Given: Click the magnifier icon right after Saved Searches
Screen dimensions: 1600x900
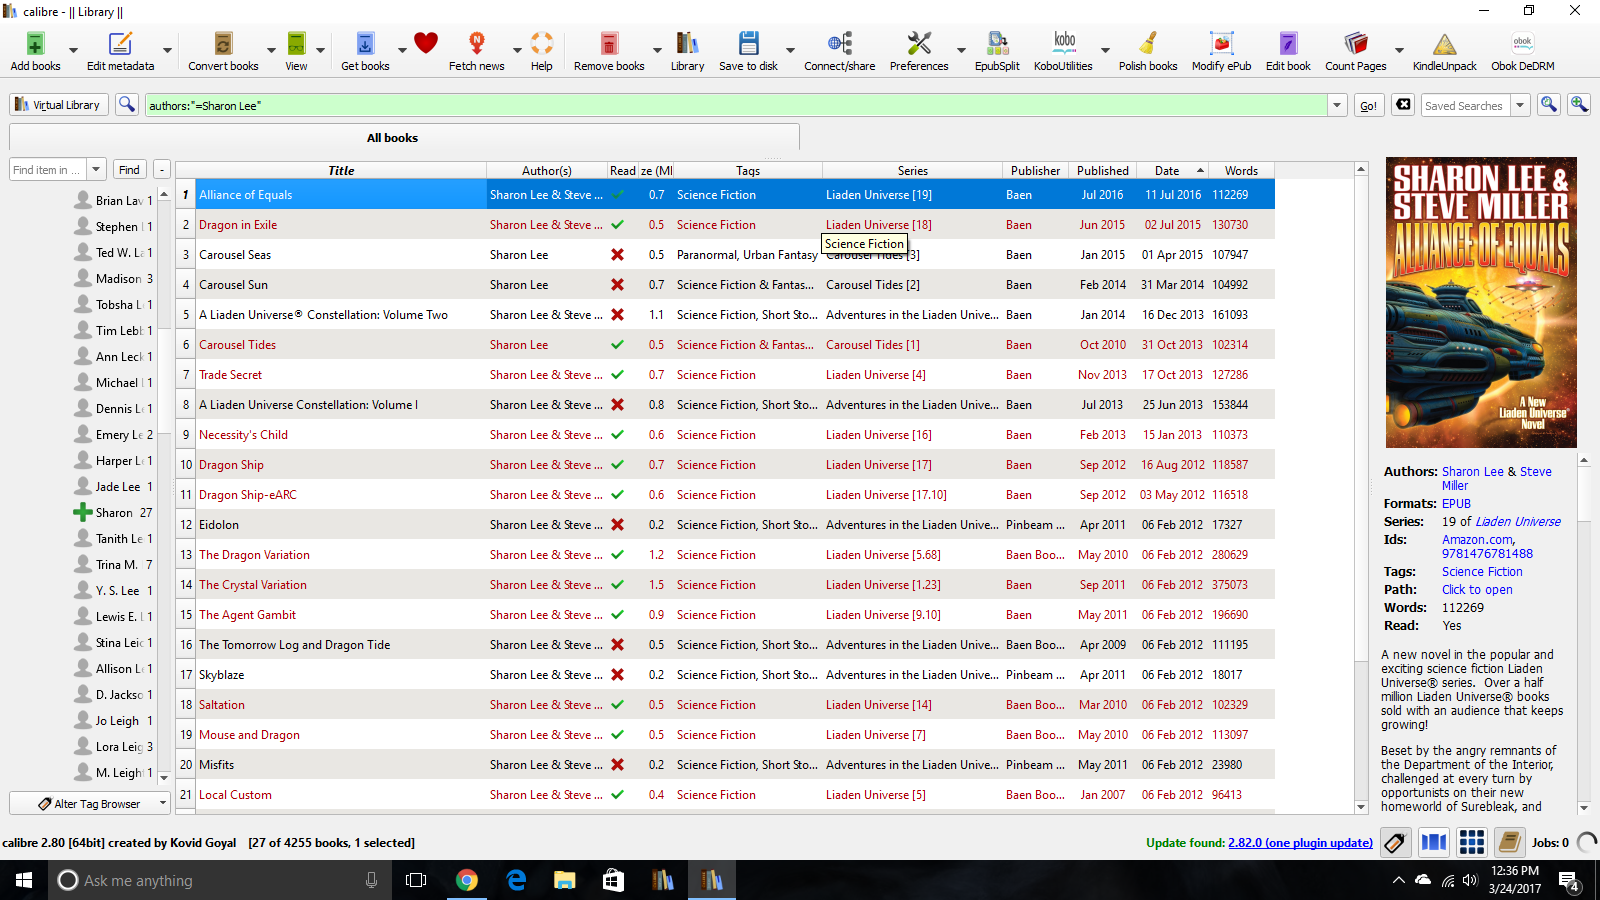Looking at the screenshot, I should (1549, 104).
